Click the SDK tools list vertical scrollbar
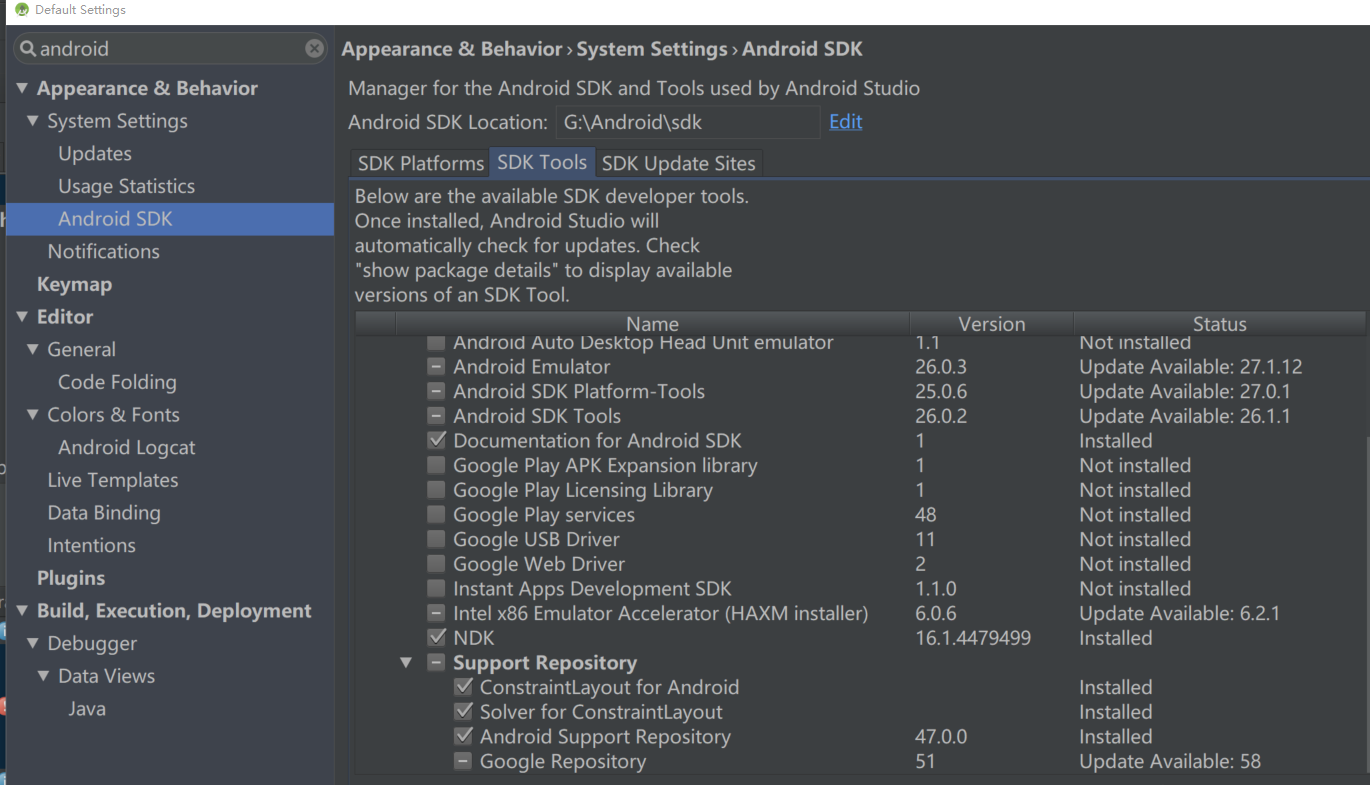This screenshot has width=1370, height=785. [x=1367, y=605]
